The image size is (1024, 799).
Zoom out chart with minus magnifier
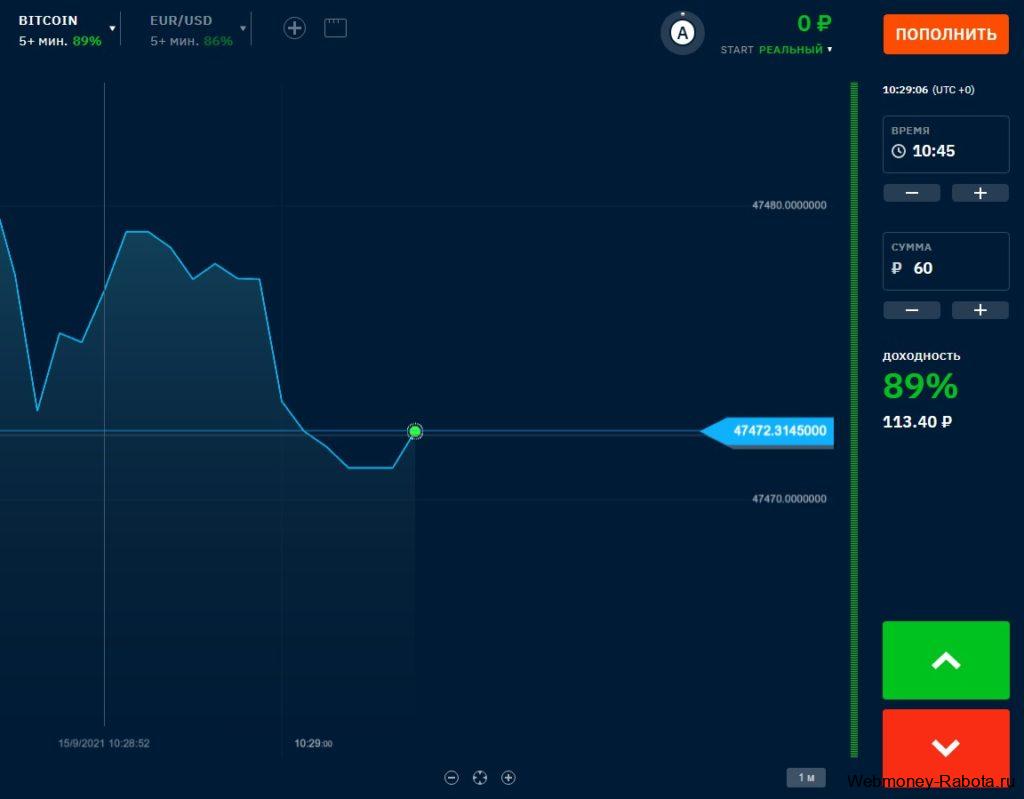(451, 777)
